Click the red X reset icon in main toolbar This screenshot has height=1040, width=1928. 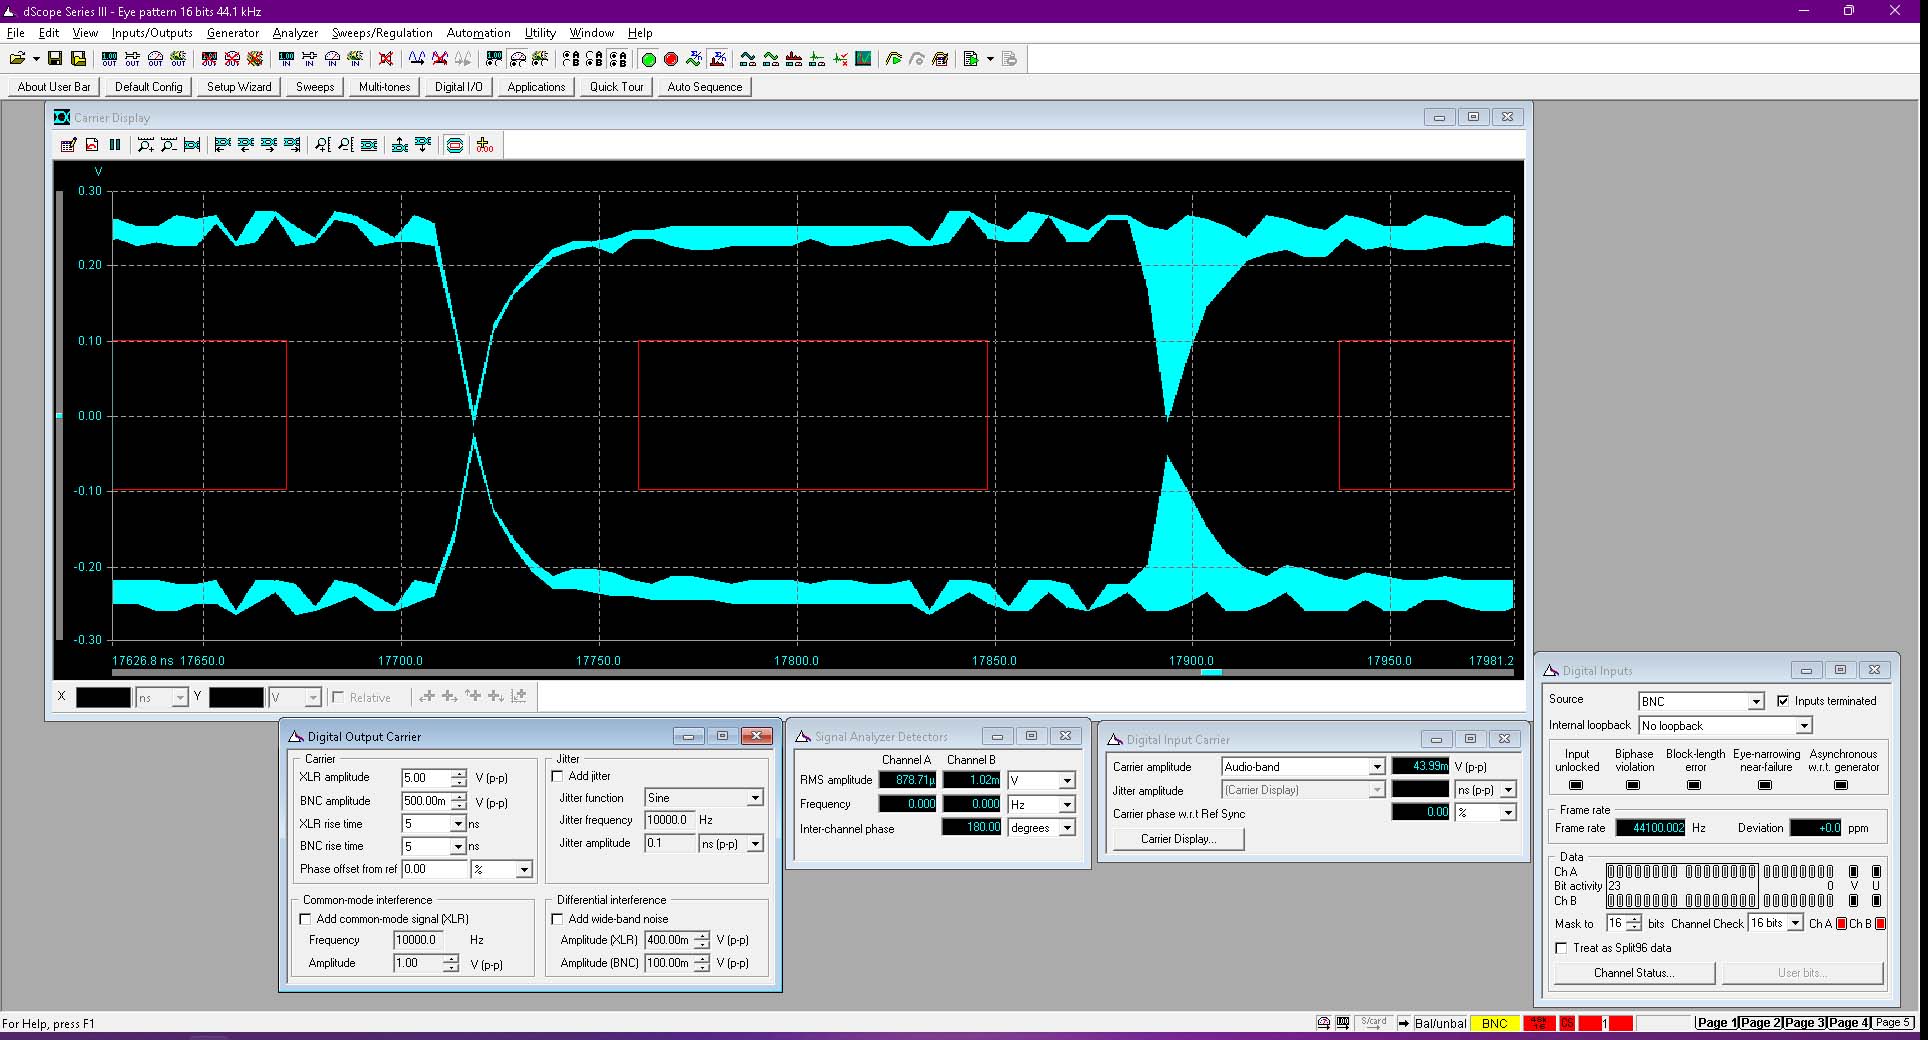(385, 59)
